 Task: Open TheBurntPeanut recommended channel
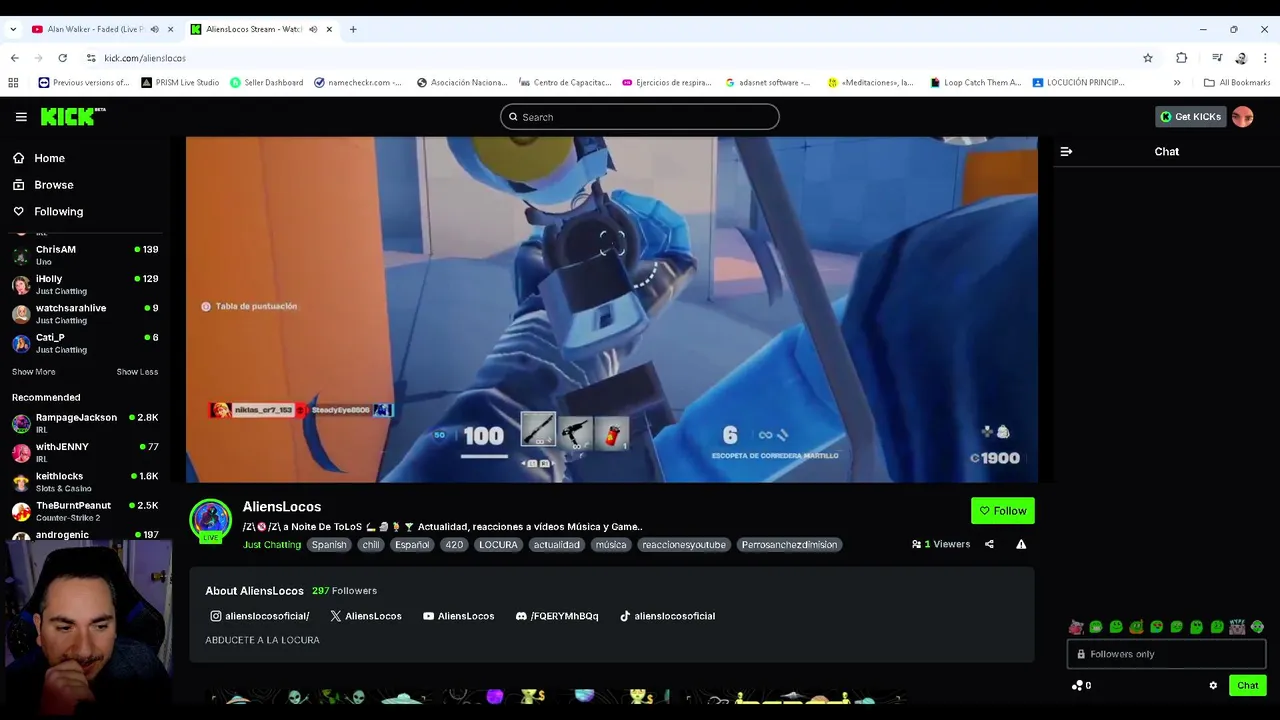click(x=86, y=511)
